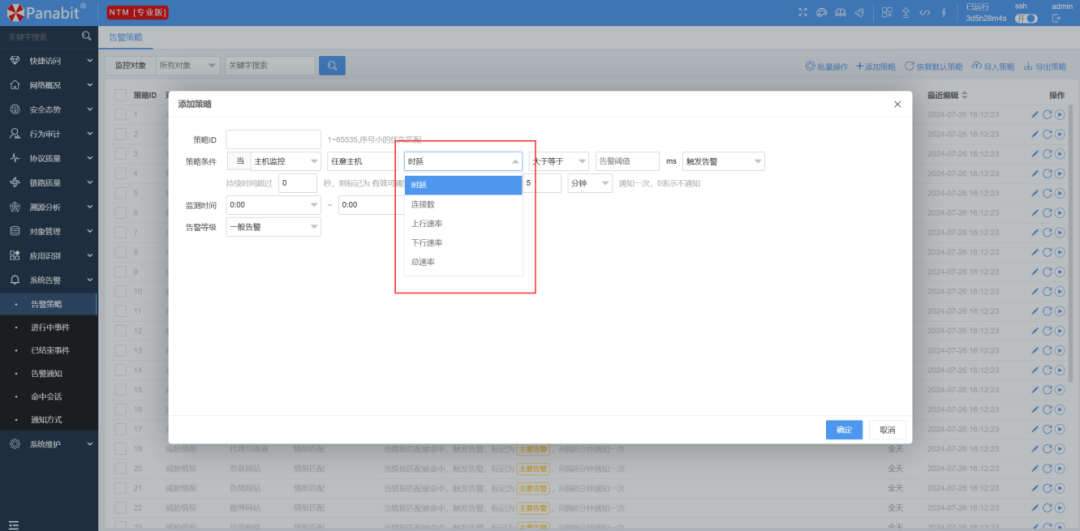The image size is (1080, 531).
Task: Open the 所有对象 monitor object dropdown
Action: click(188, 65)
